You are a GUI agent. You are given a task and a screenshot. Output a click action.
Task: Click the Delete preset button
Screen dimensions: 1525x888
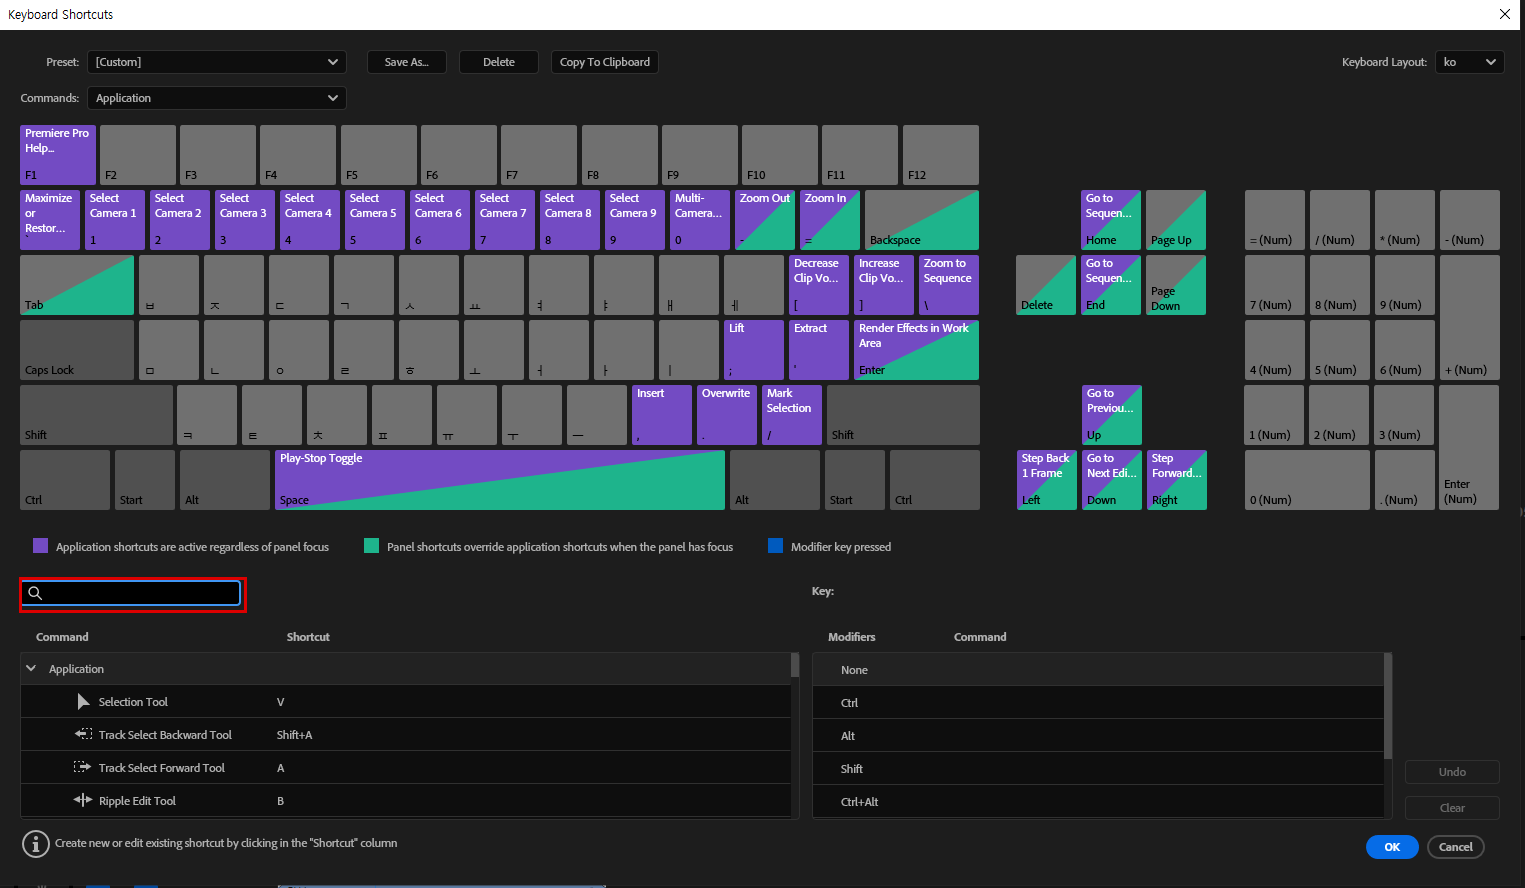499,62
